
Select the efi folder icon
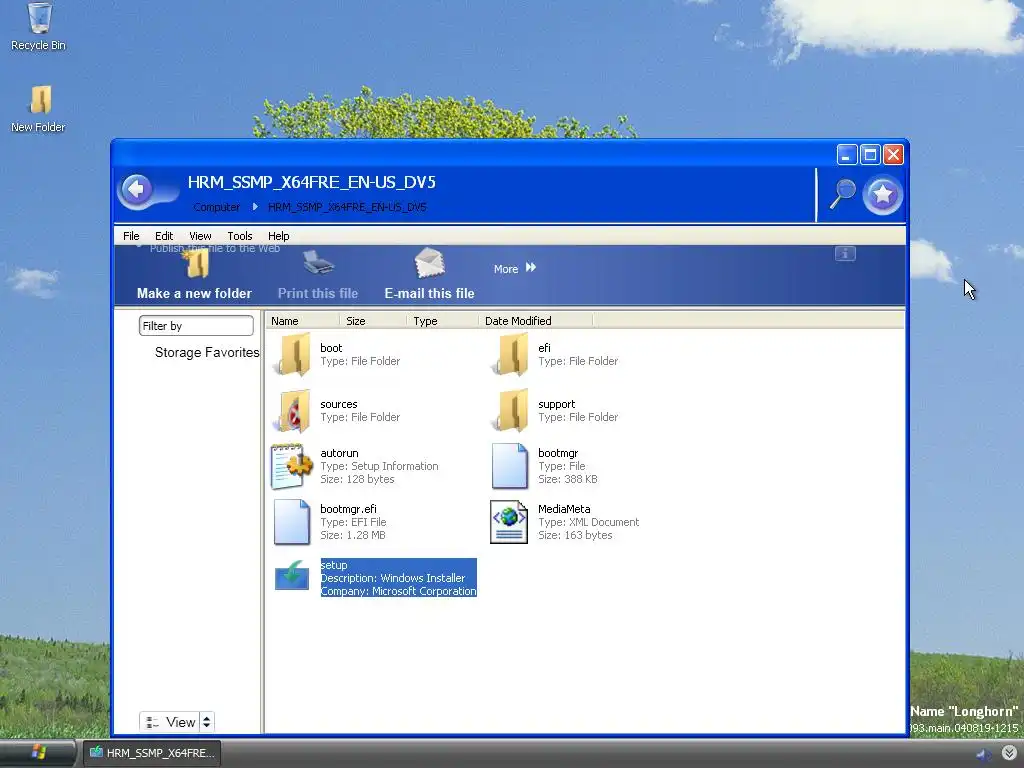509,355
